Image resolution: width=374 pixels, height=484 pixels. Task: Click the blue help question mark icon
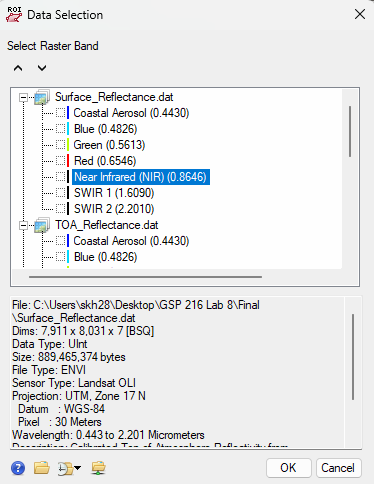click(x=18, y=468)
